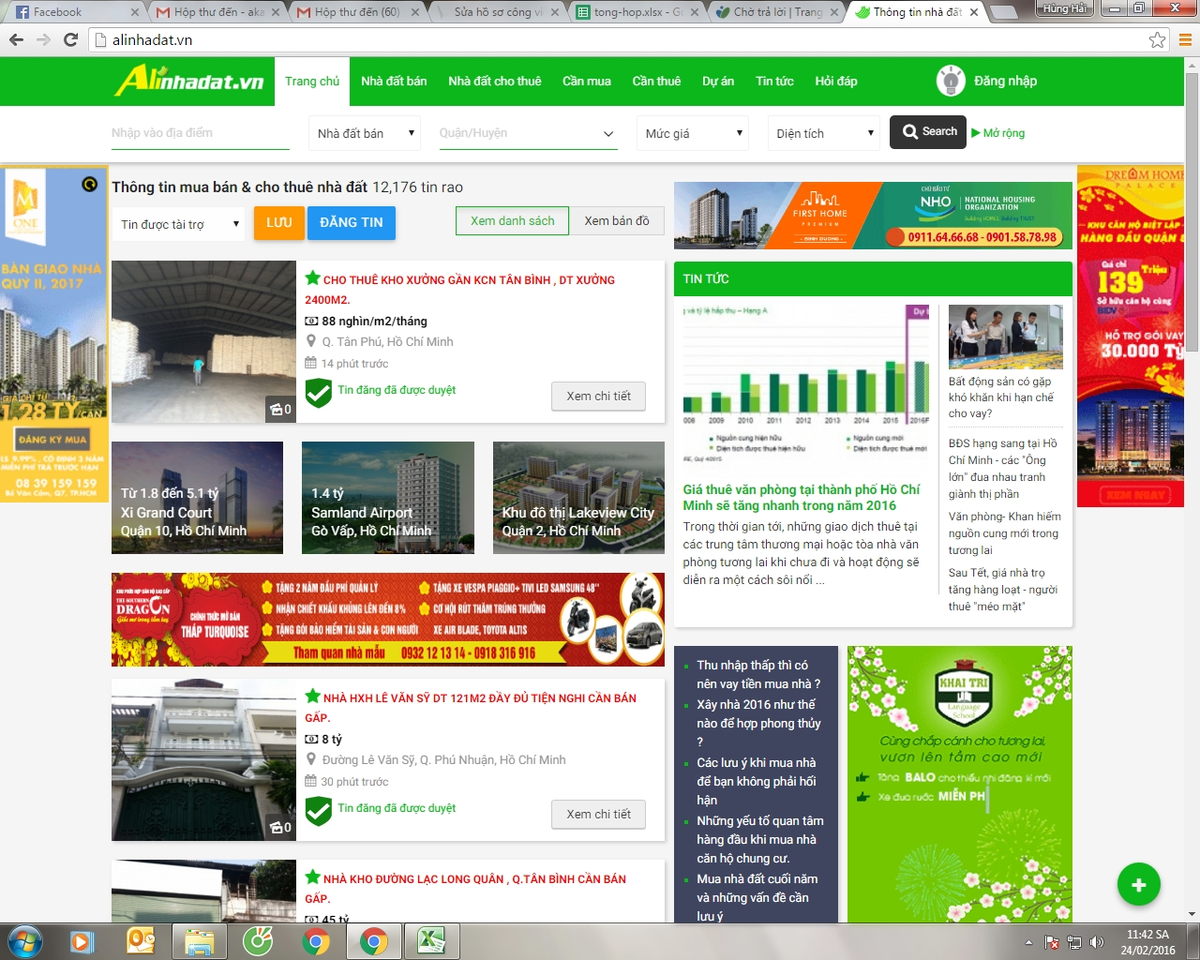This screenshot has height=960, width=1200.
Task: Open the Nhà đất bán menu
Action: pyautogui.click(x=394, y=81)
